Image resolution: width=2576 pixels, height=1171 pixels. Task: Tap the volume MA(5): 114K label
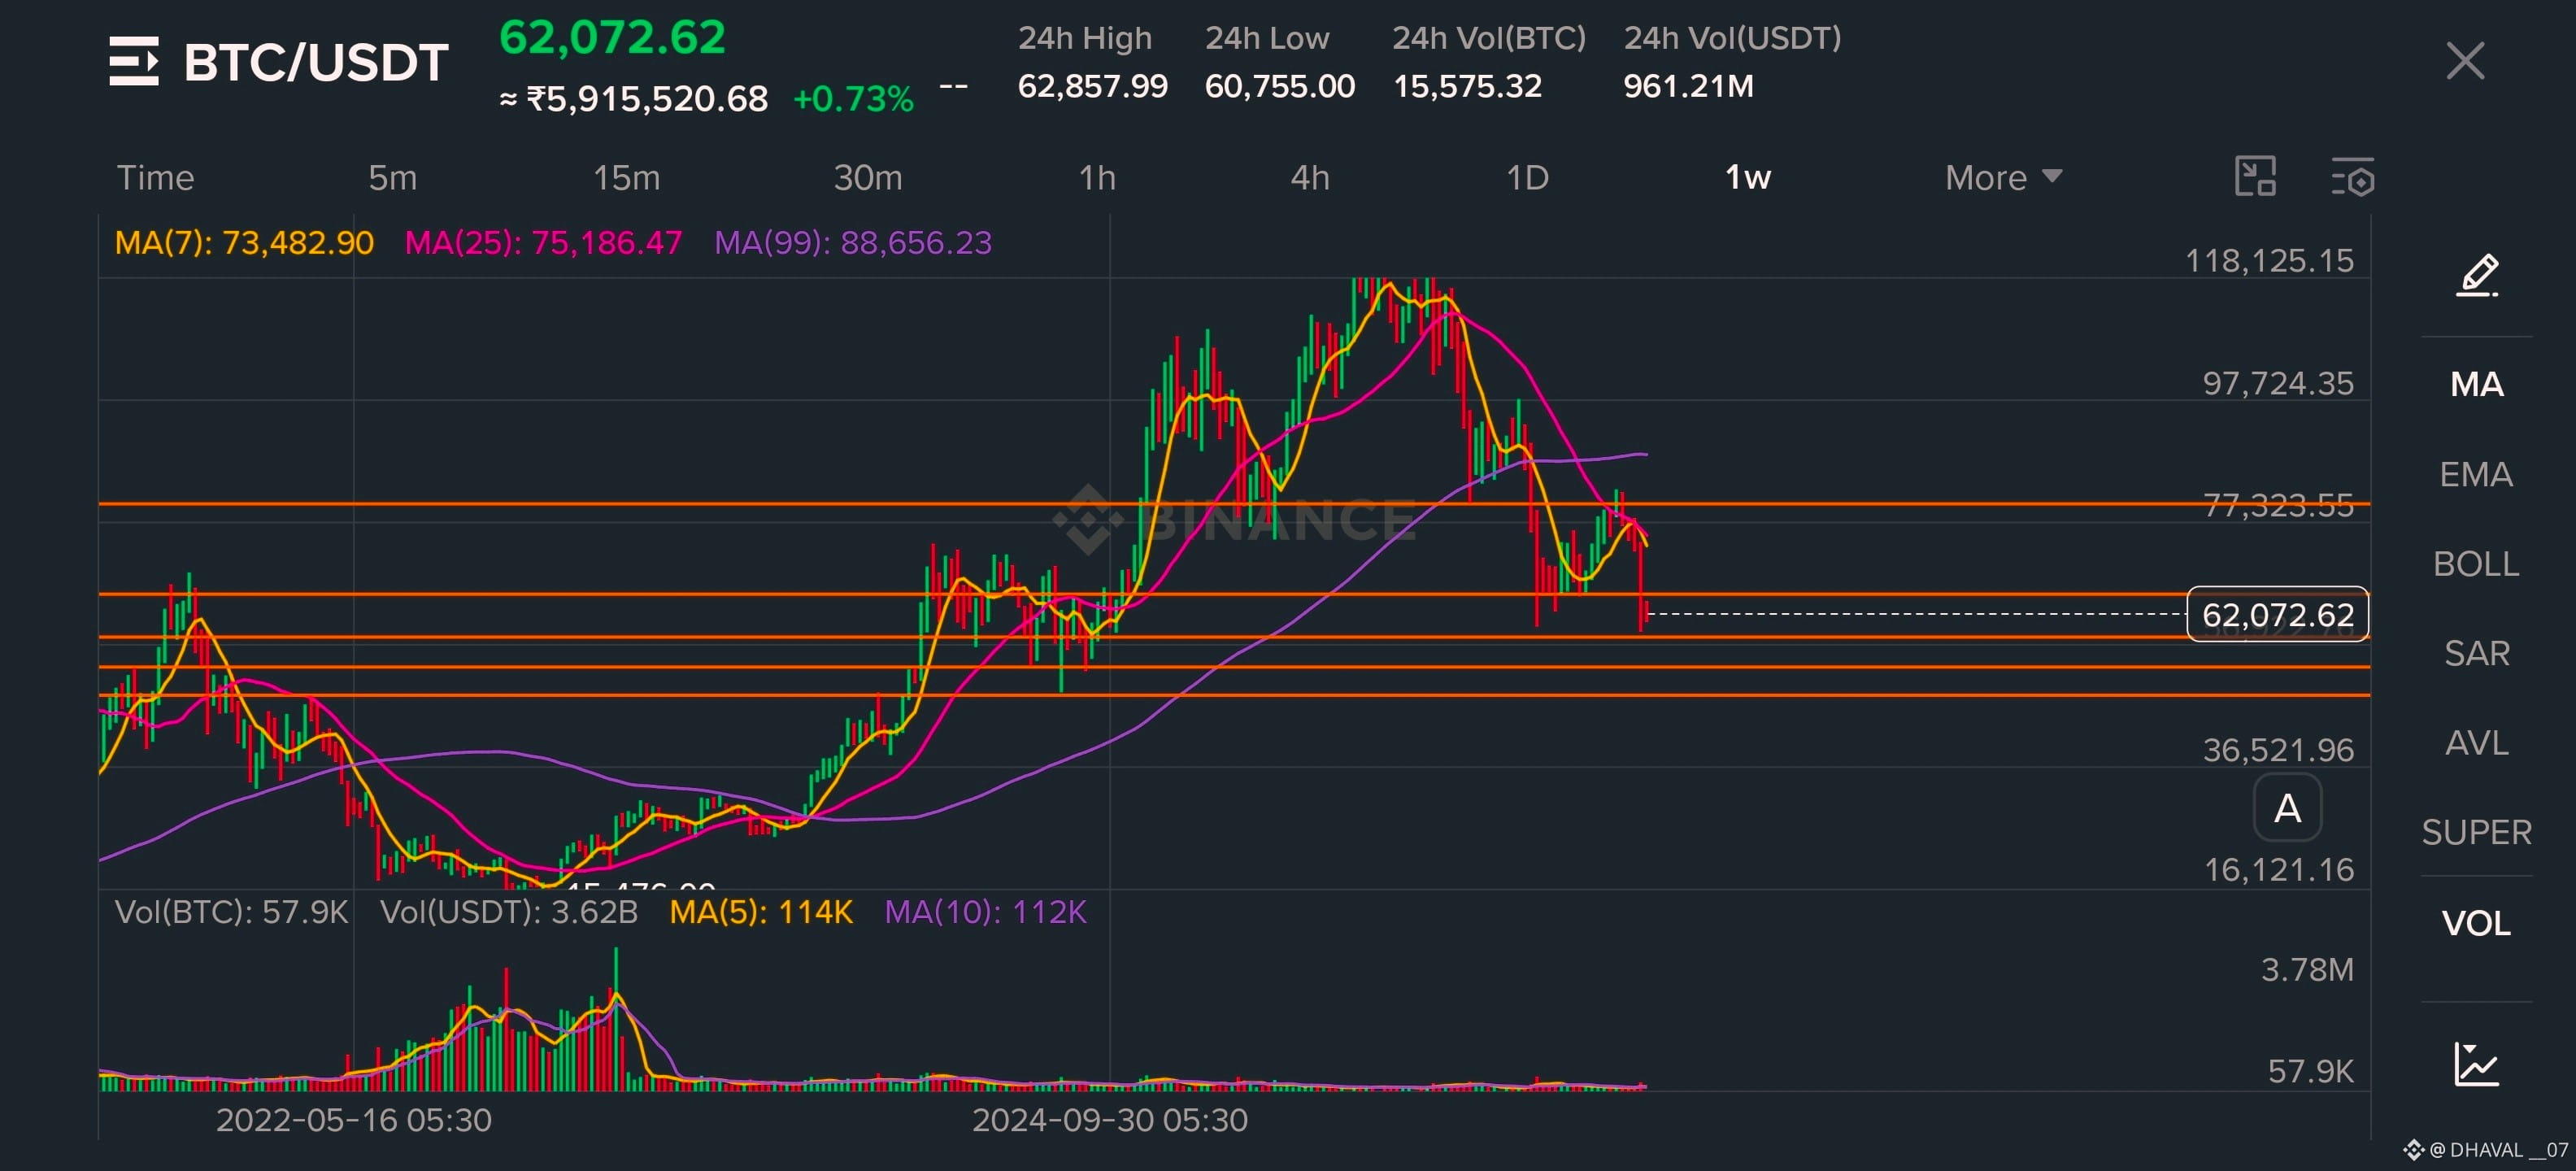click(761, 912)
